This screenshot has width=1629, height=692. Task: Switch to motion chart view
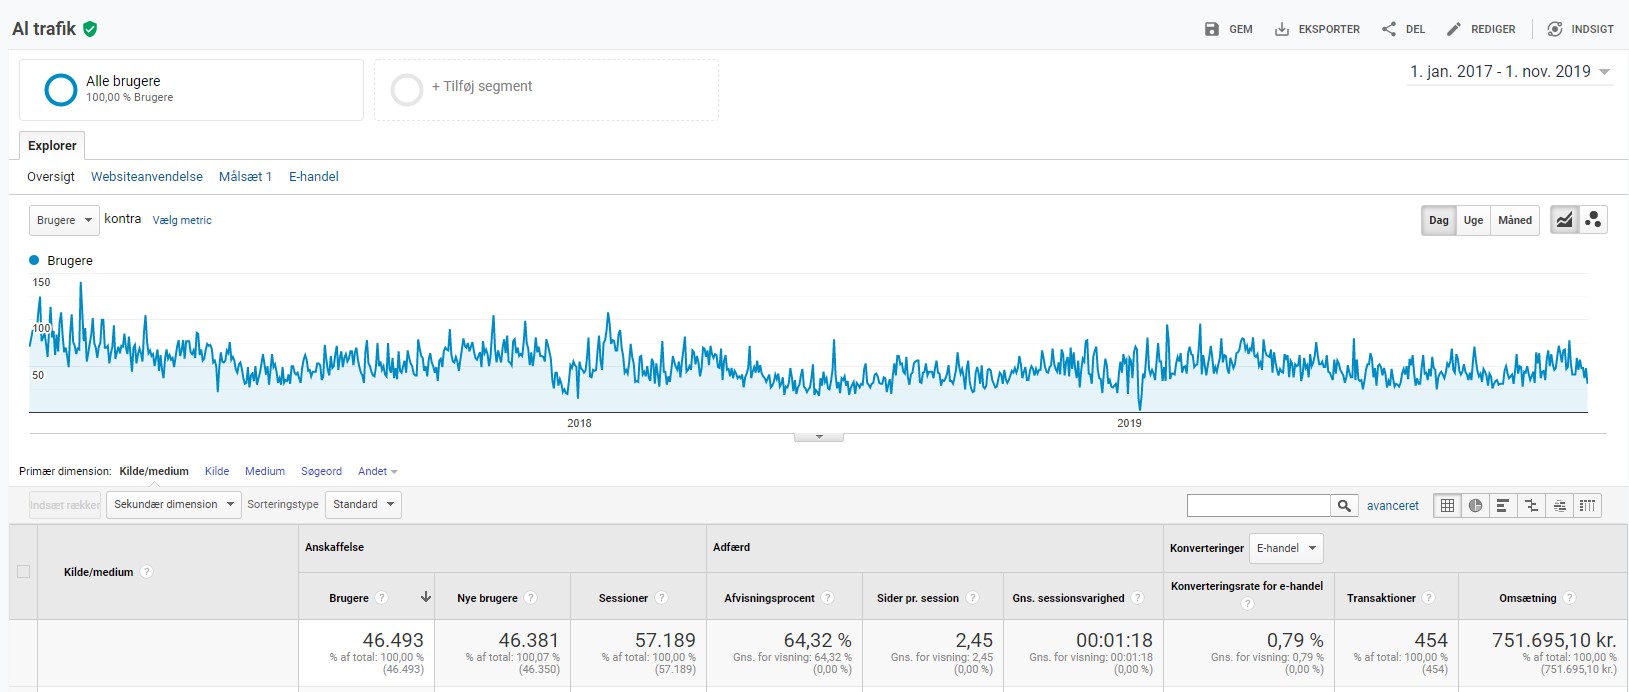1593,220
